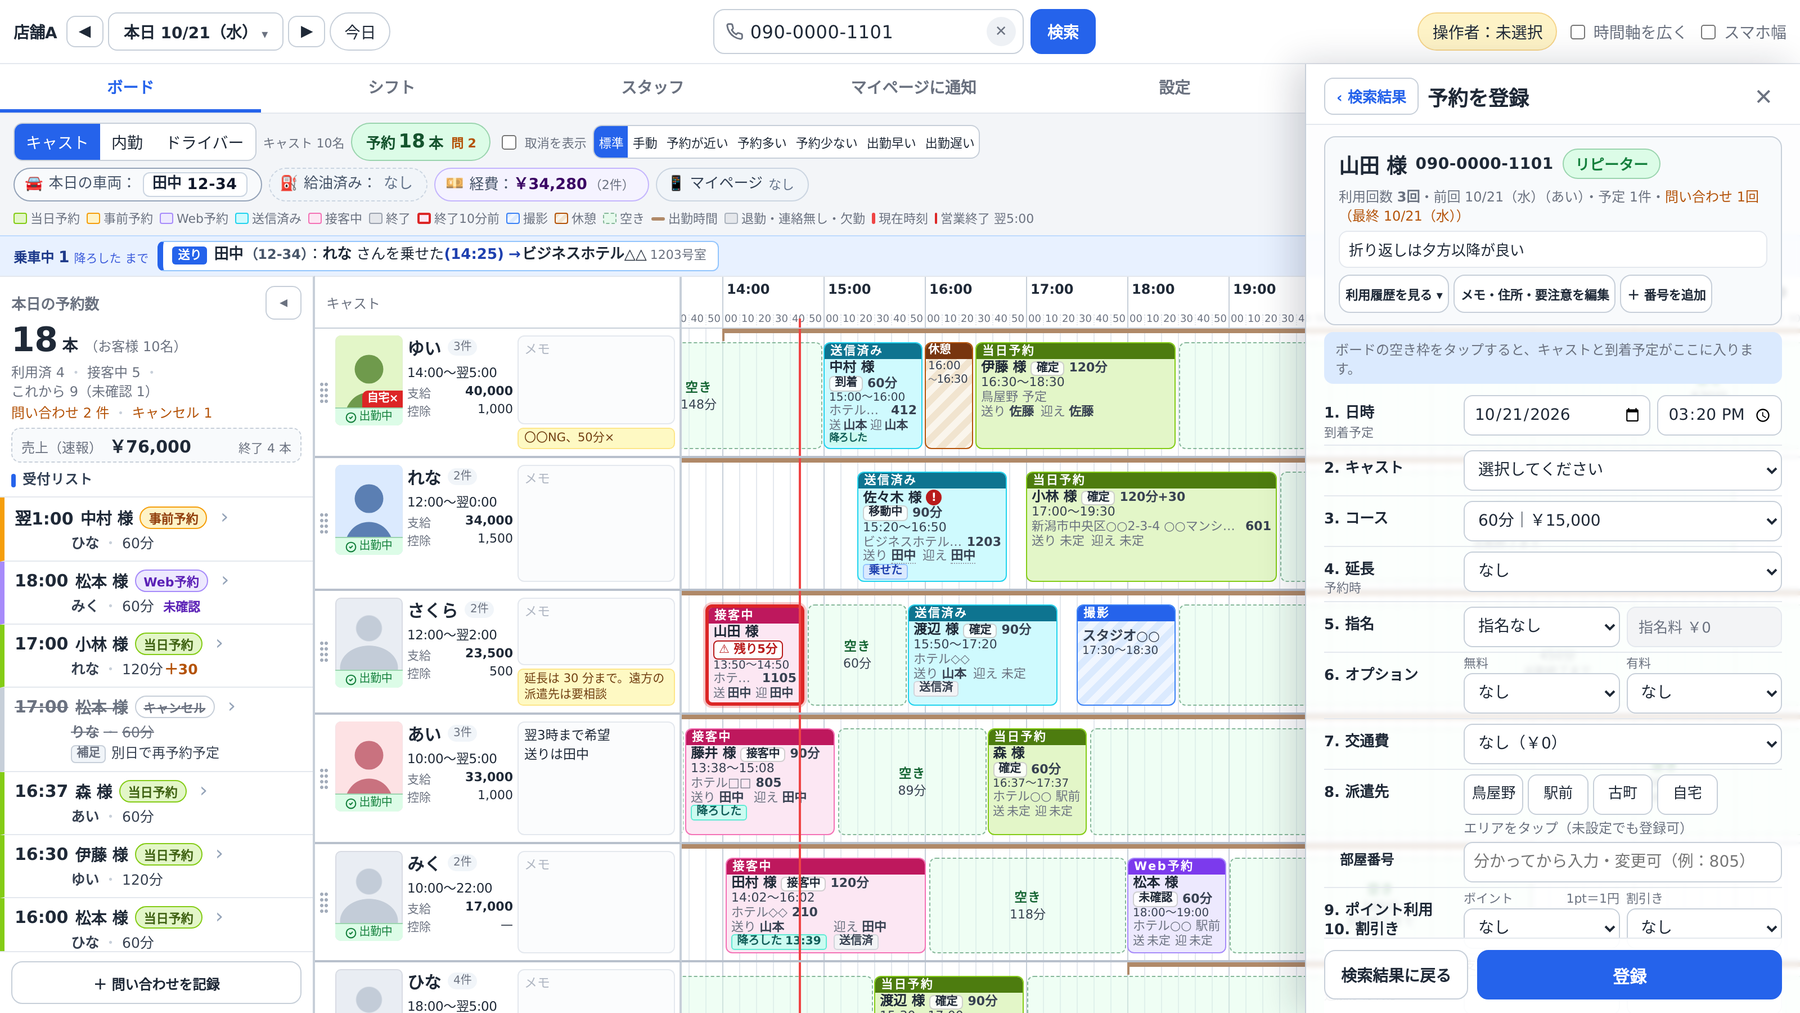
Task: Open the 延長 dropdown
Action: tap(1622, 570)
